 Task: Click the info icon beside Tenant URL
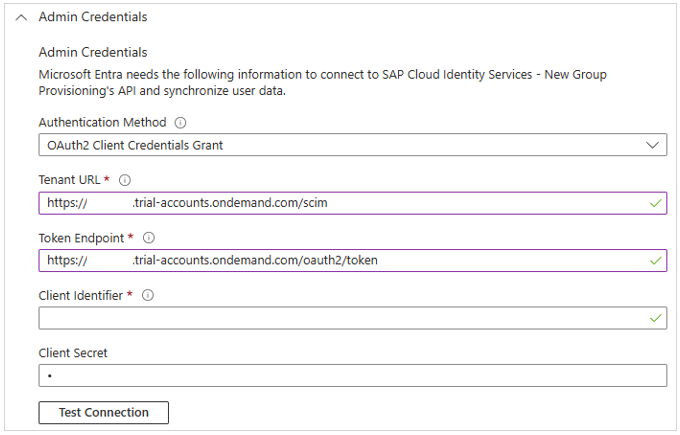click(x=125, y=181)
